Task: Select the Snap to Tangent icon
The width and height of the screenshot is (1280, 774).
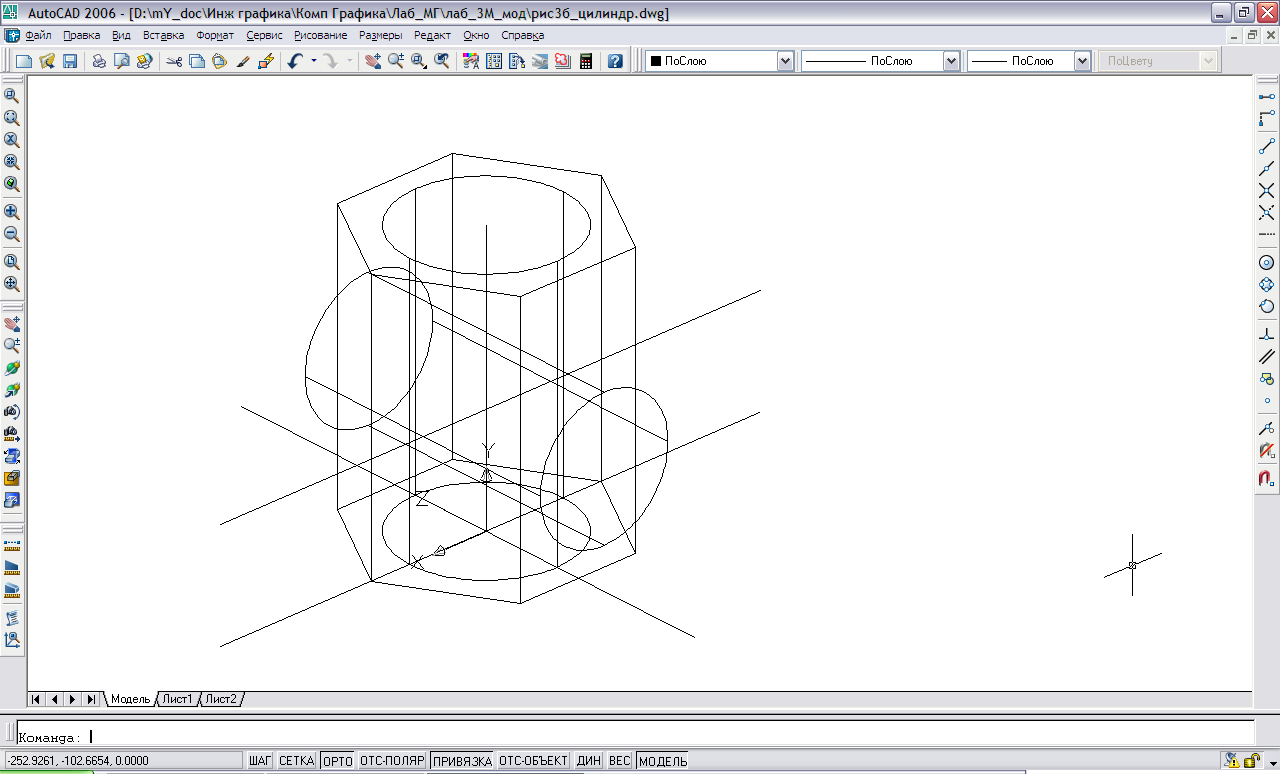Action: [1266, 306]
